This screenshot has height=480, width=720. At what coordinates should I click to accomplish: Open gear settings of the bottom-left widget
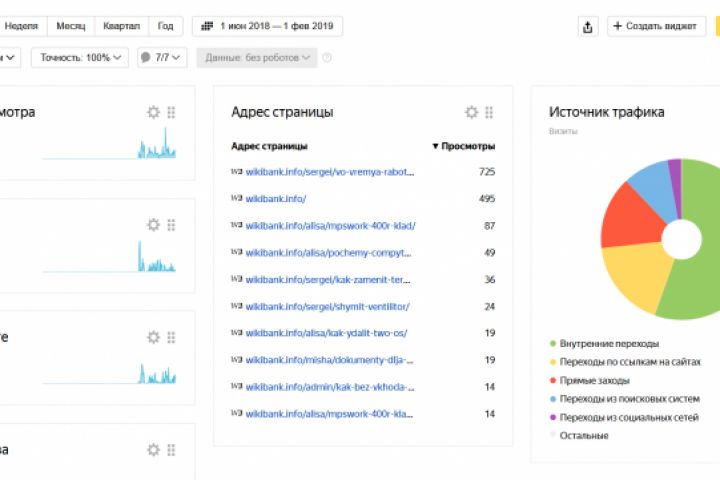pyautogui.click(x=154, y=449)
